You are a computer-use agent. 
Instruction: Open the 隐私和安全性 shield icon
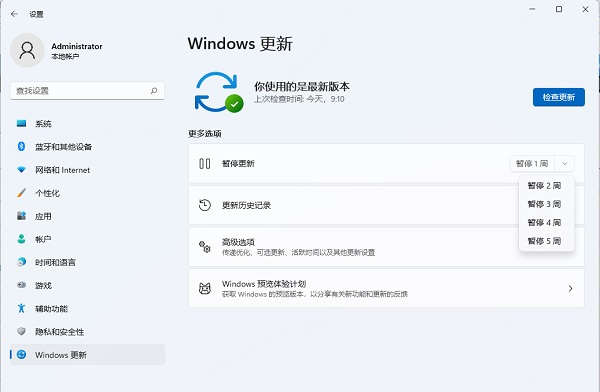pos(21,331)
